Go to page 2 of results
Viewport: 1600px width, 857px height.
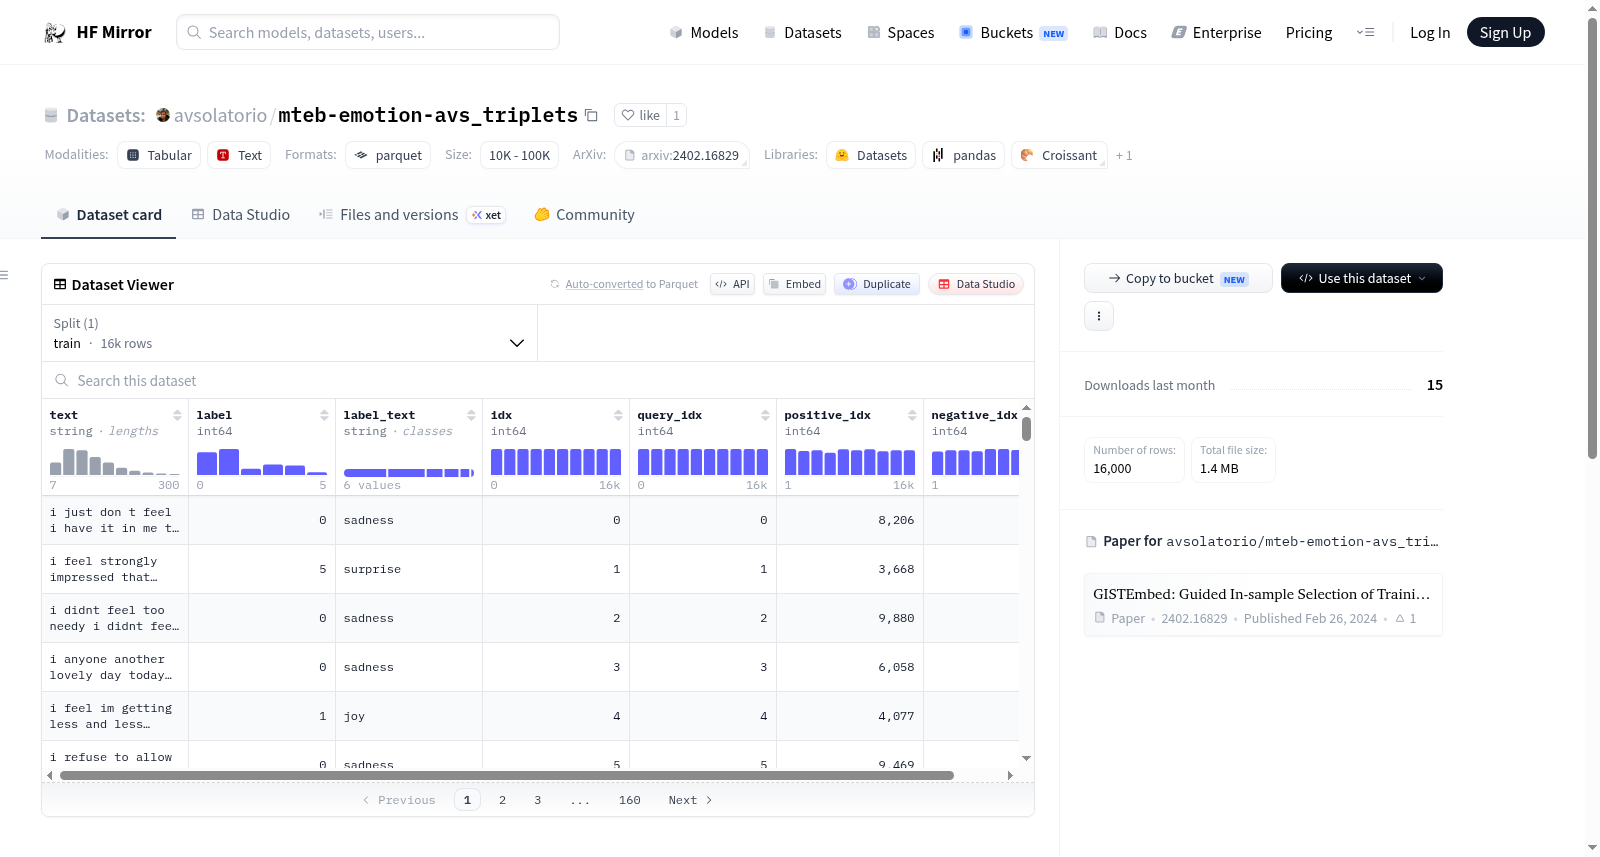(x=502, y=800)
